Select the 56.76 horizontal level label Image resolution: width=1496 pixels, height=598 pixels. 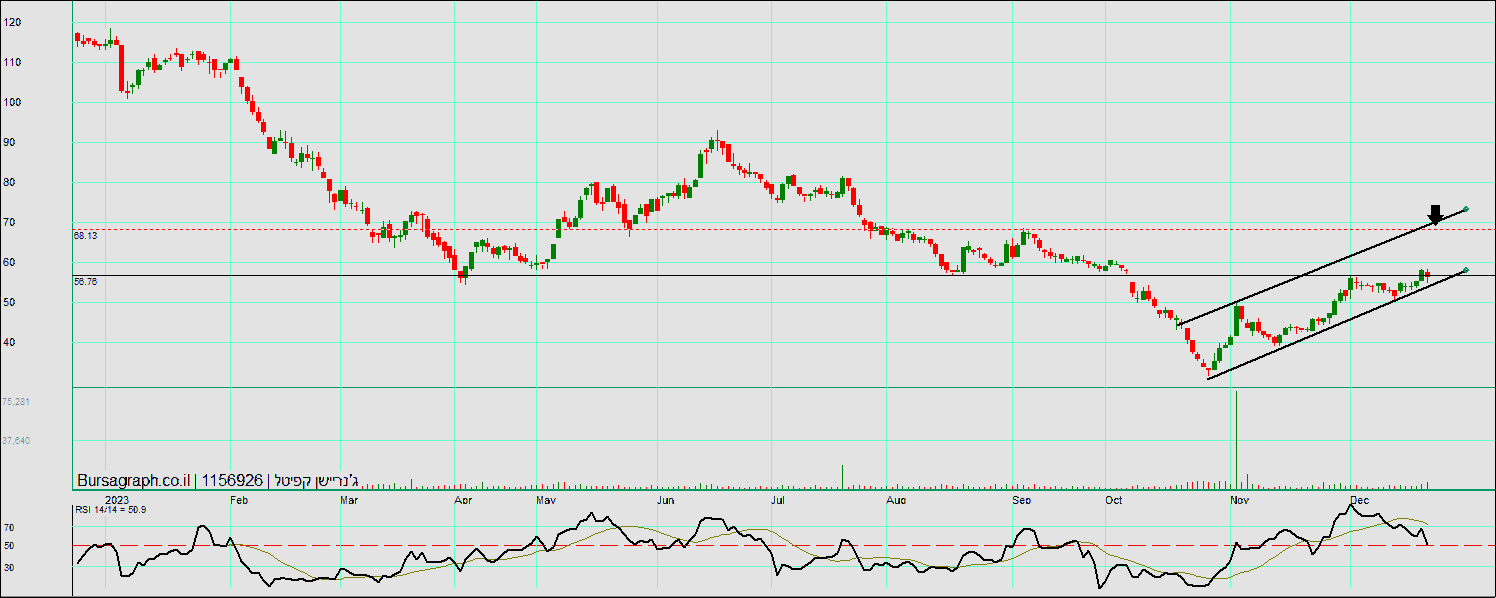(x=85, y=282)
